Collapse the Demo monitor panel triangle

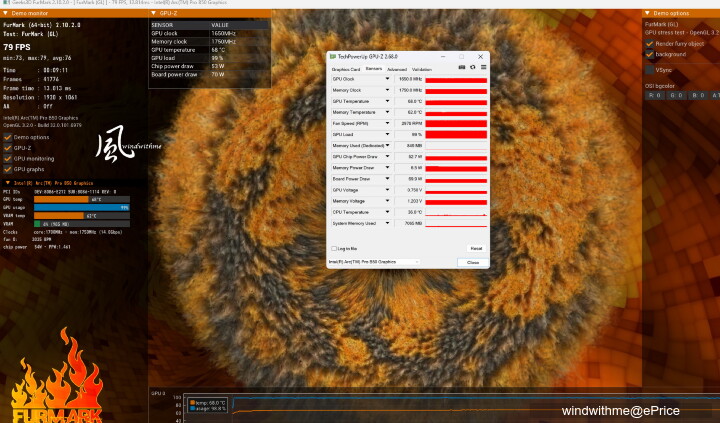4,14
